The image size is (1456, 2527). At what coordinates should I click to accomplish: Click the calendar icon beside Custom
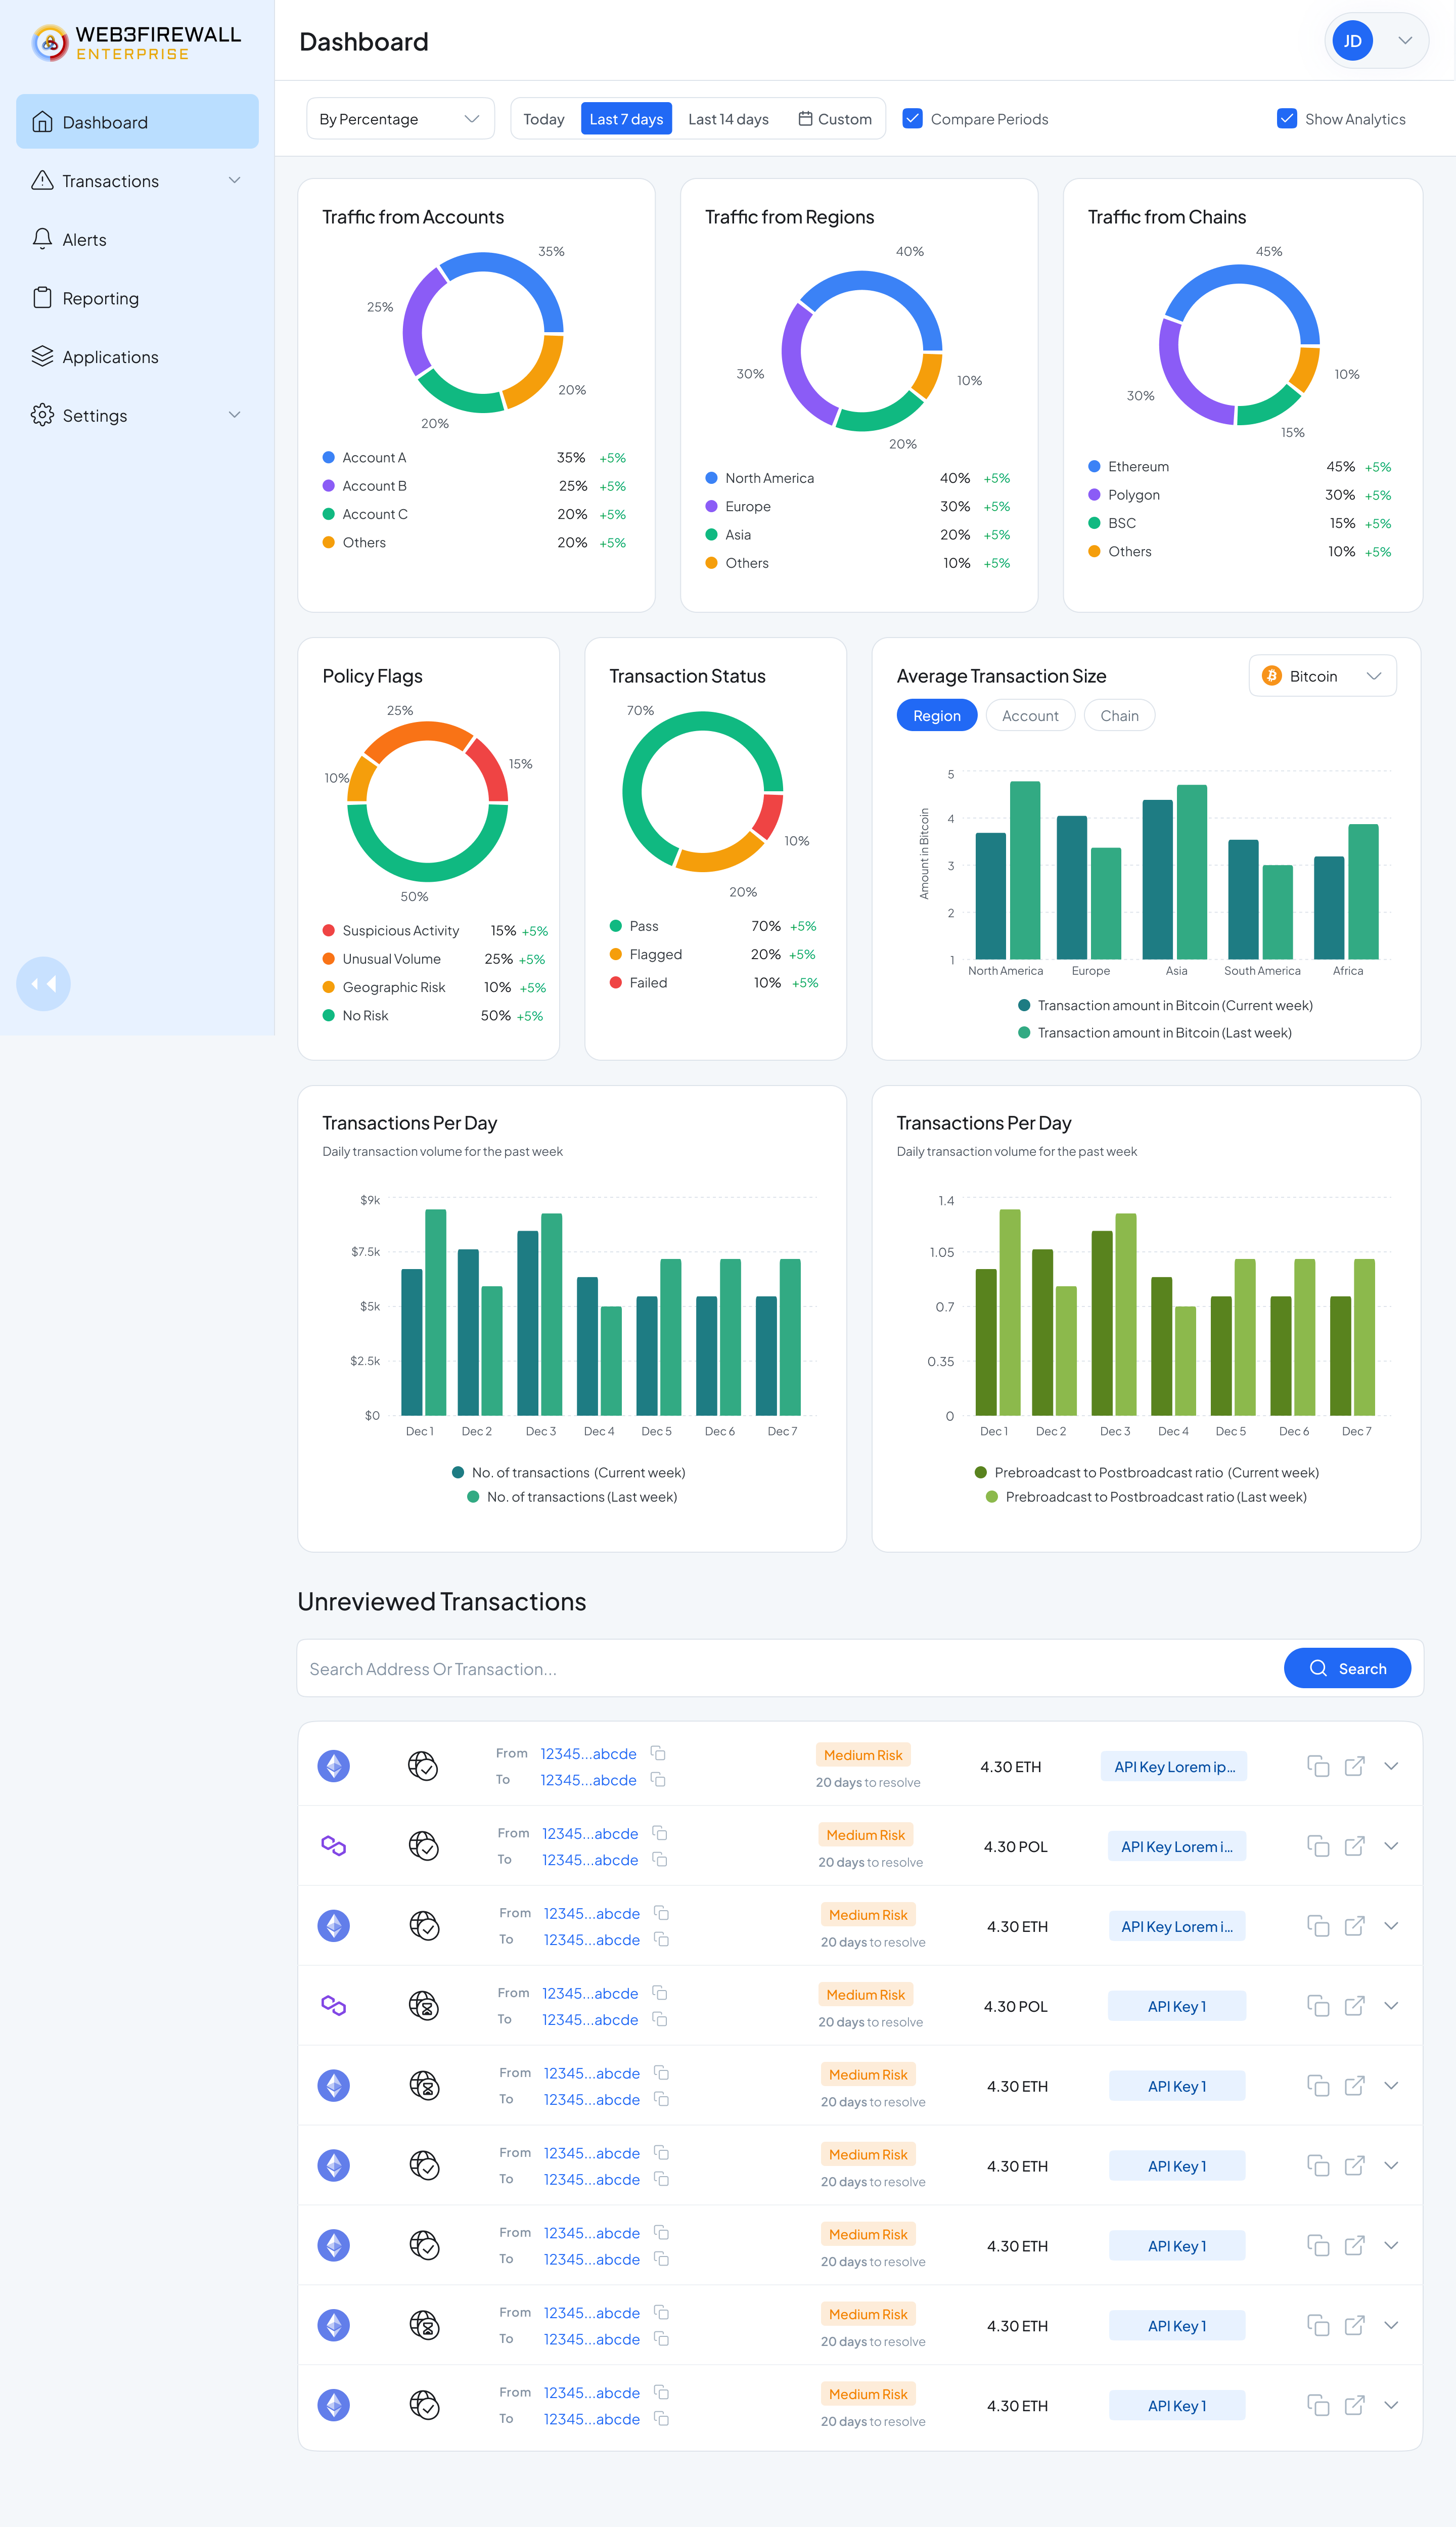pos(805,119)
